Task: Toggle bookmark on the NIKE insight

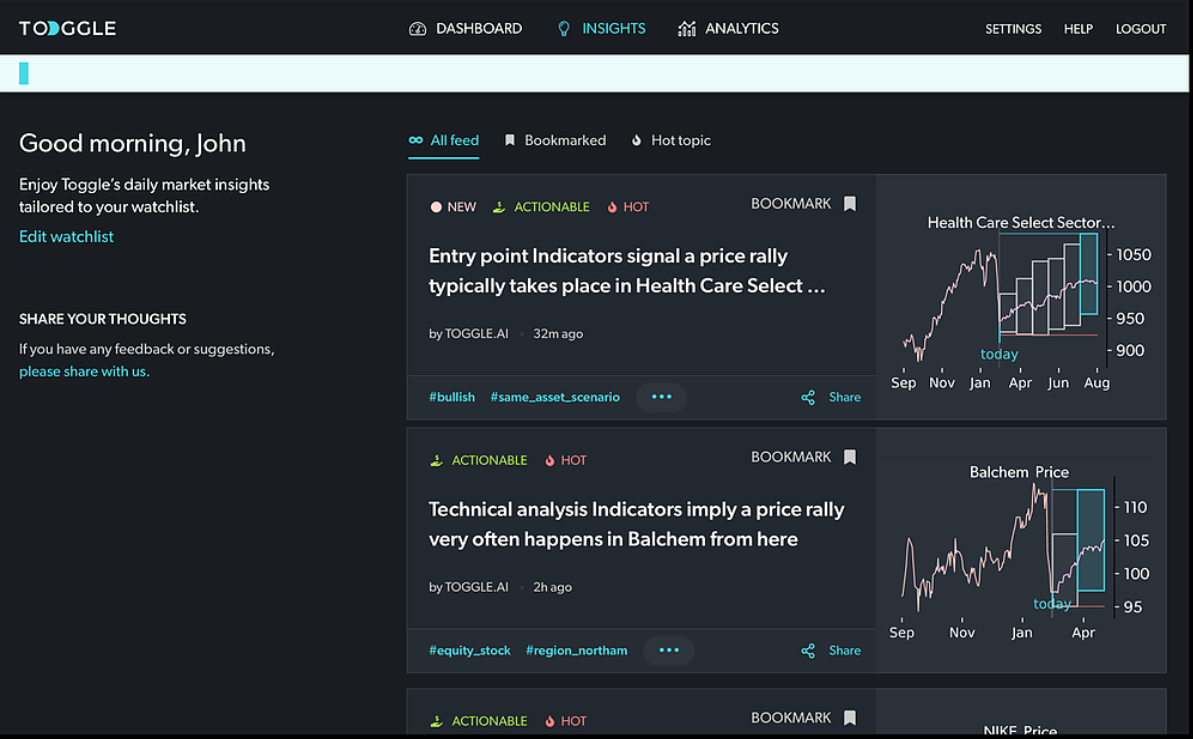Action: tap(850, 718)
